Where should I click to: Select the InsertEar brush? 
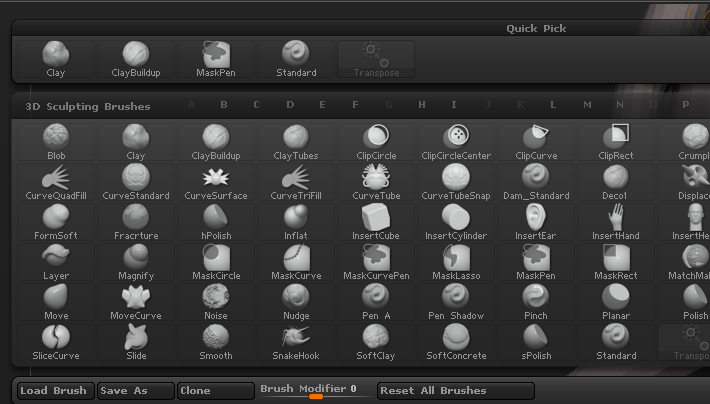[536, 222]
